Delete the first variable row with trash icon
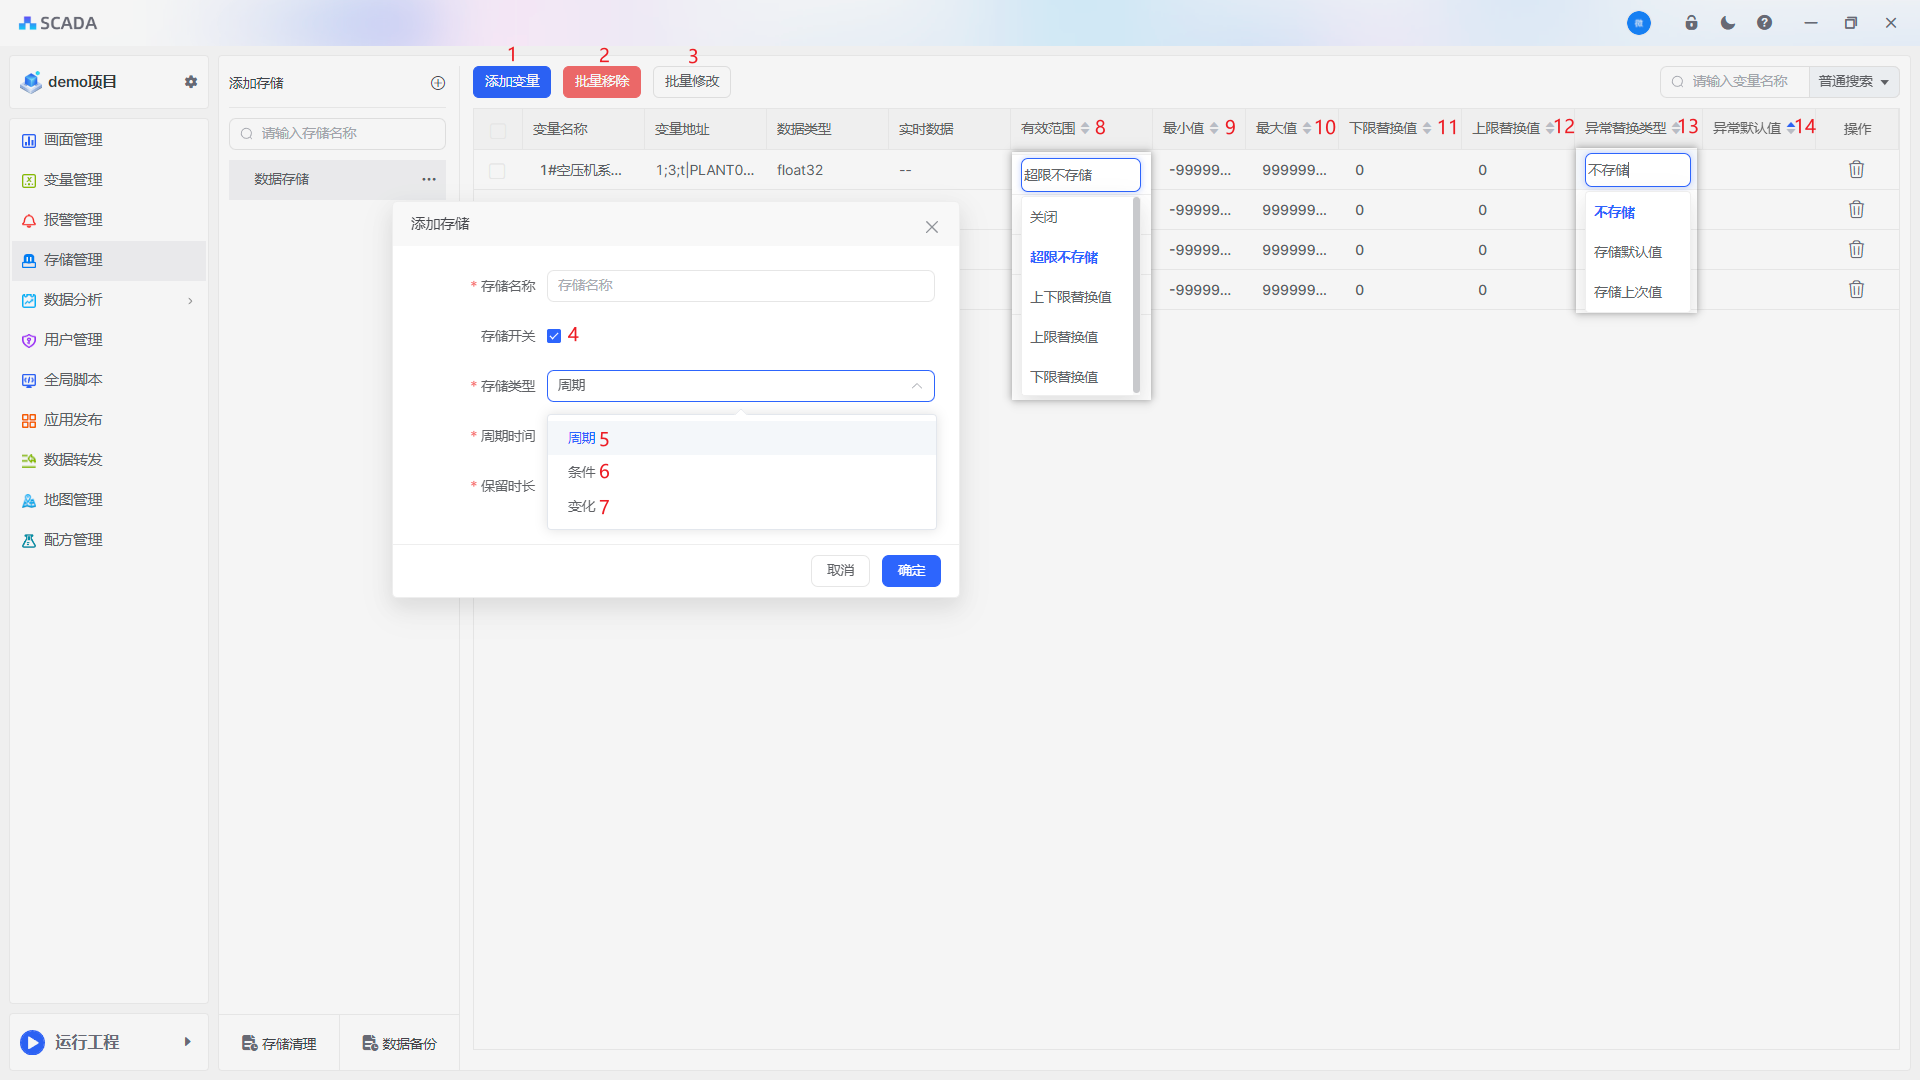This screenshot has height=1080, width=1920. click(1856, 170)
